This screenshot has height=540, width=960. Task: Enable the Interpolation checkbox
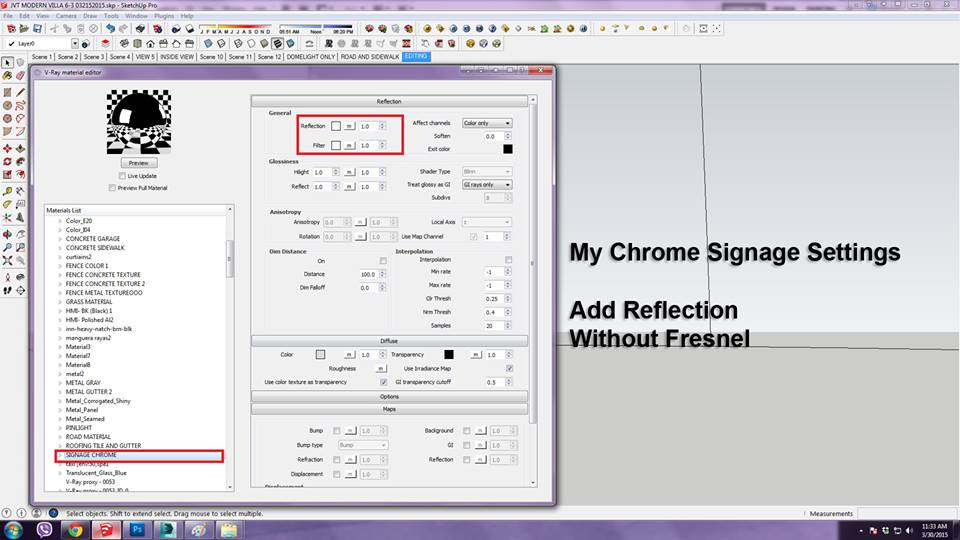(509, 260)
